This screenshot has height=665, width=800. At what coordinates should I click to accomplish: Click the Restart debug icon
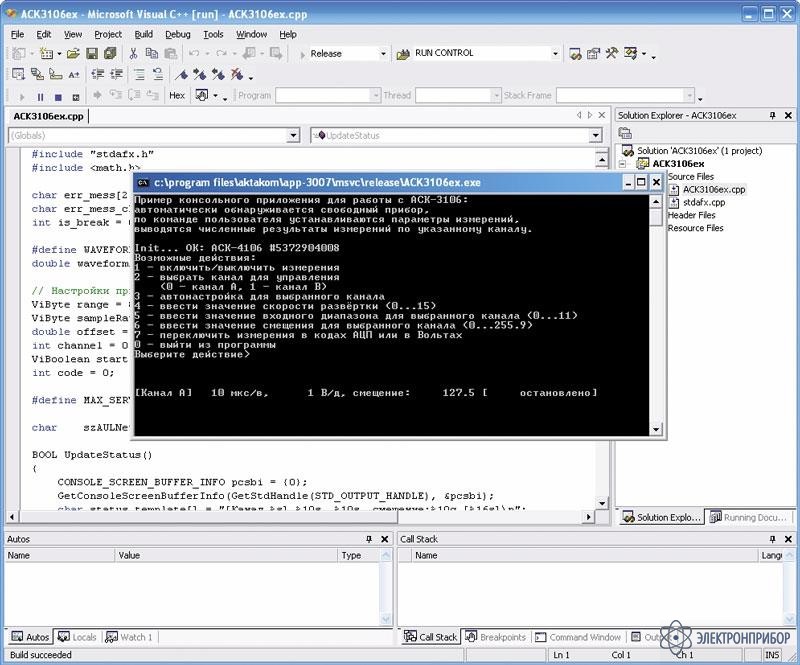76,96
